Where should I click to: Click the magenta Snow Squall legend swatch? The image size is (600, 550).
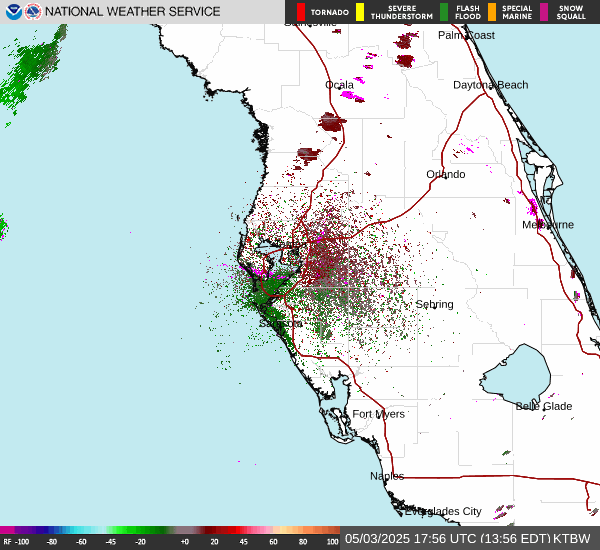[544, 12]
